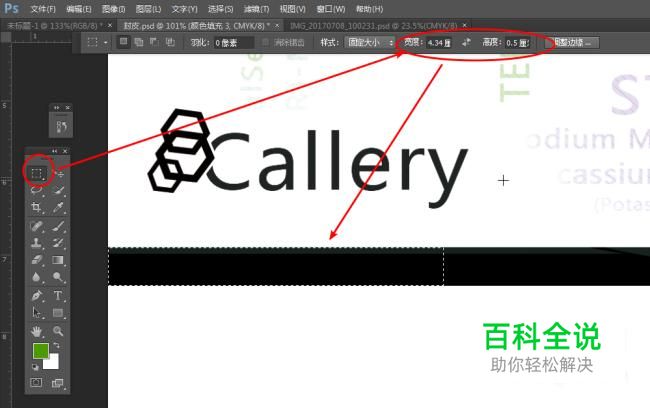Select the Gradient tool

tap(58, 260)
